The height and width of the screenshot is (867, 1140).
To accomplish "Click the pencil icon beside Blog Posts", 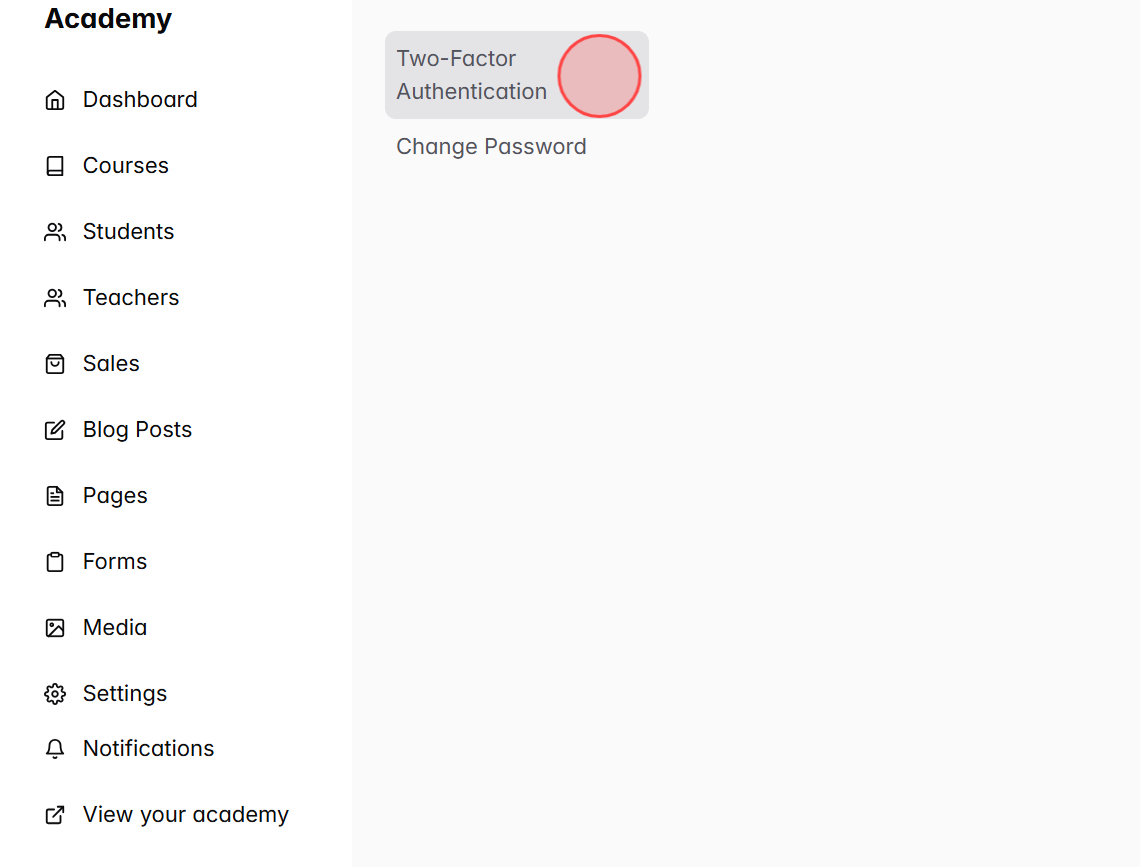I will click(x=55, y=429).
